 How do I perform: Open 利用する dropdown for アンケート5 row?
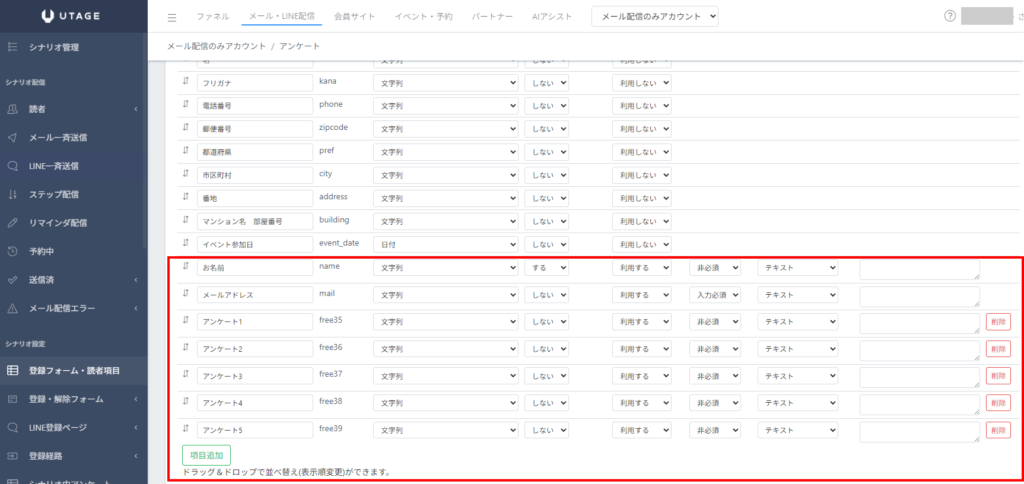[641, 430]
